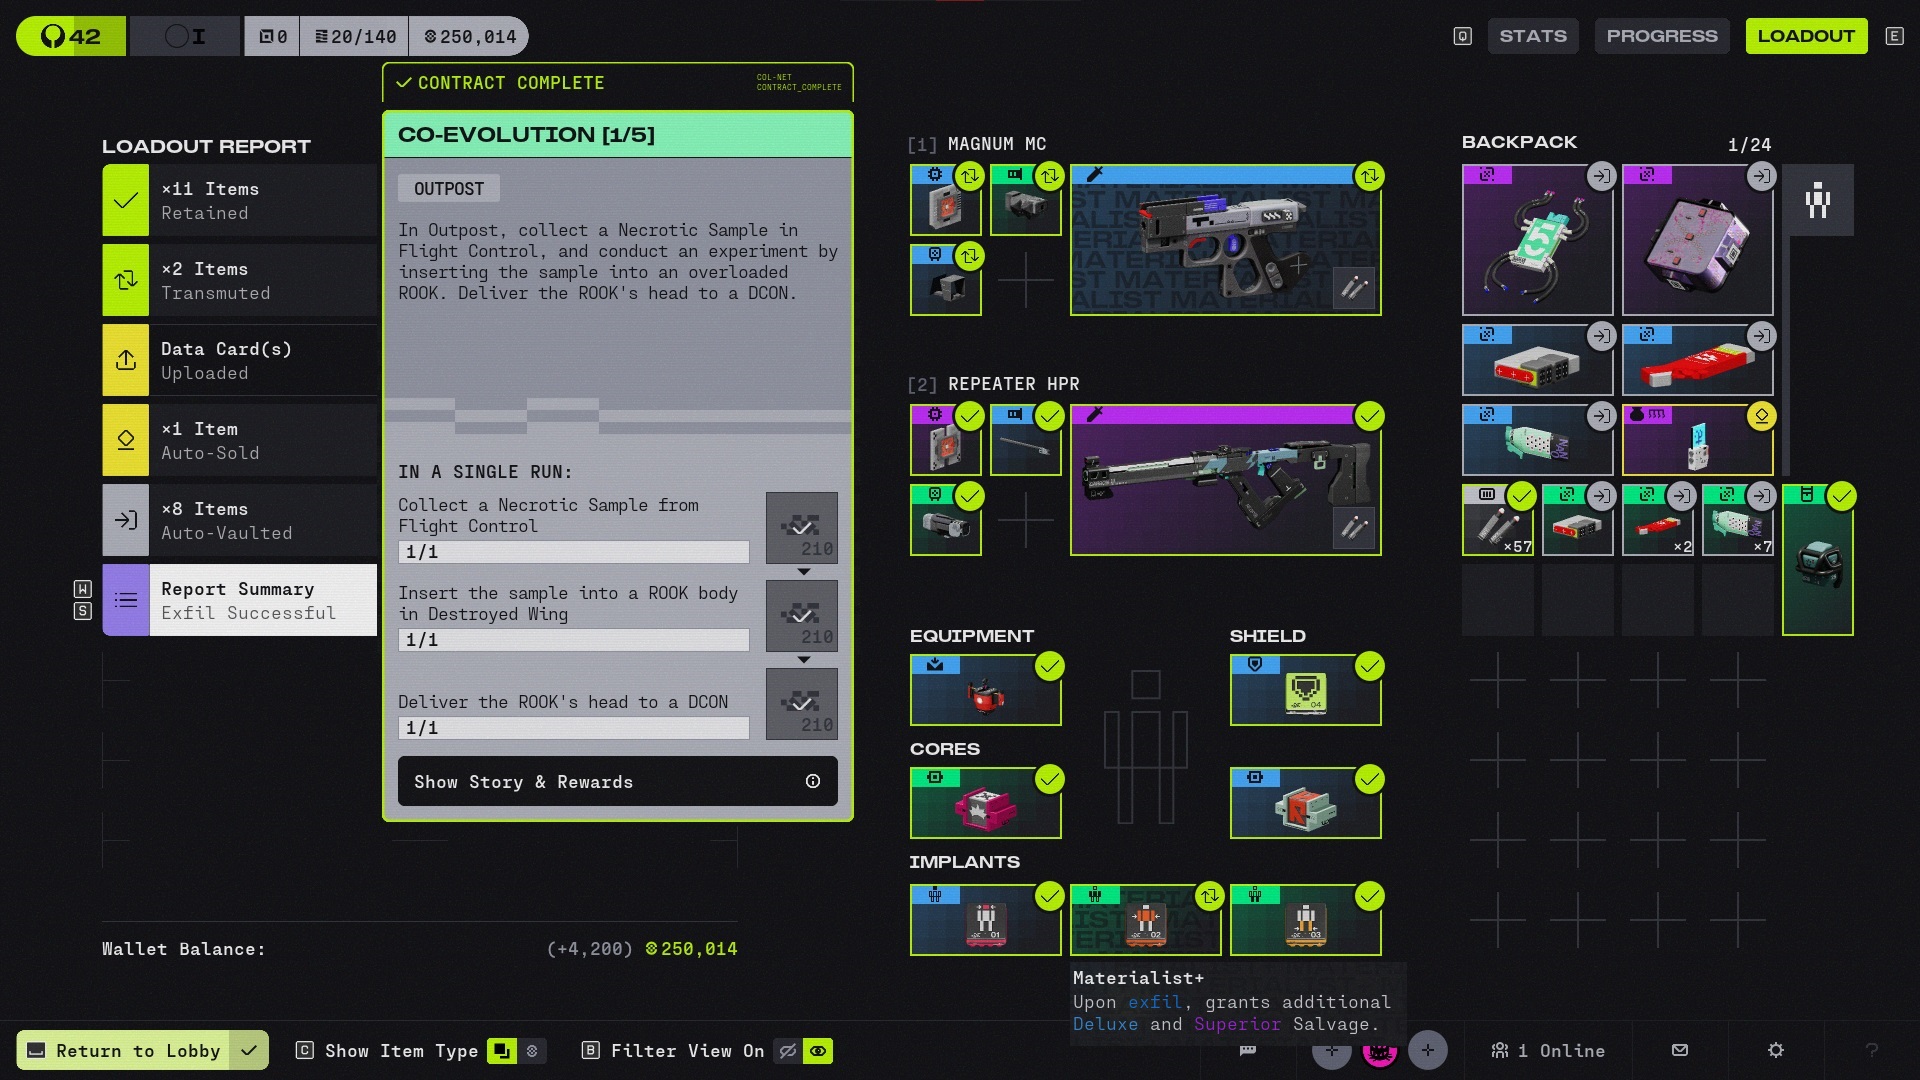Viewport: 1920px width, 1080px height.
Task: Add squad member with plus button
Action: pos(1427,1050)
